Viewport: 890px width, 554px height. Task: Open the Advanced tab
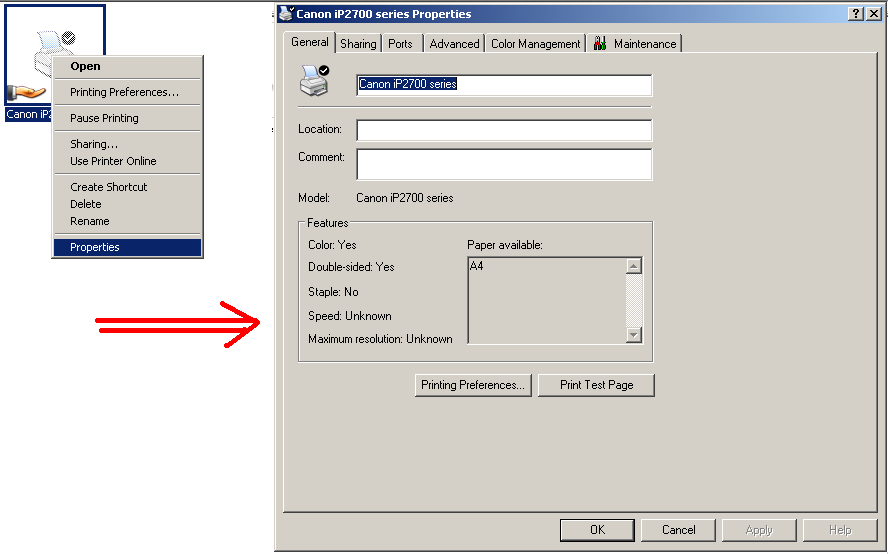click(454, 44)
